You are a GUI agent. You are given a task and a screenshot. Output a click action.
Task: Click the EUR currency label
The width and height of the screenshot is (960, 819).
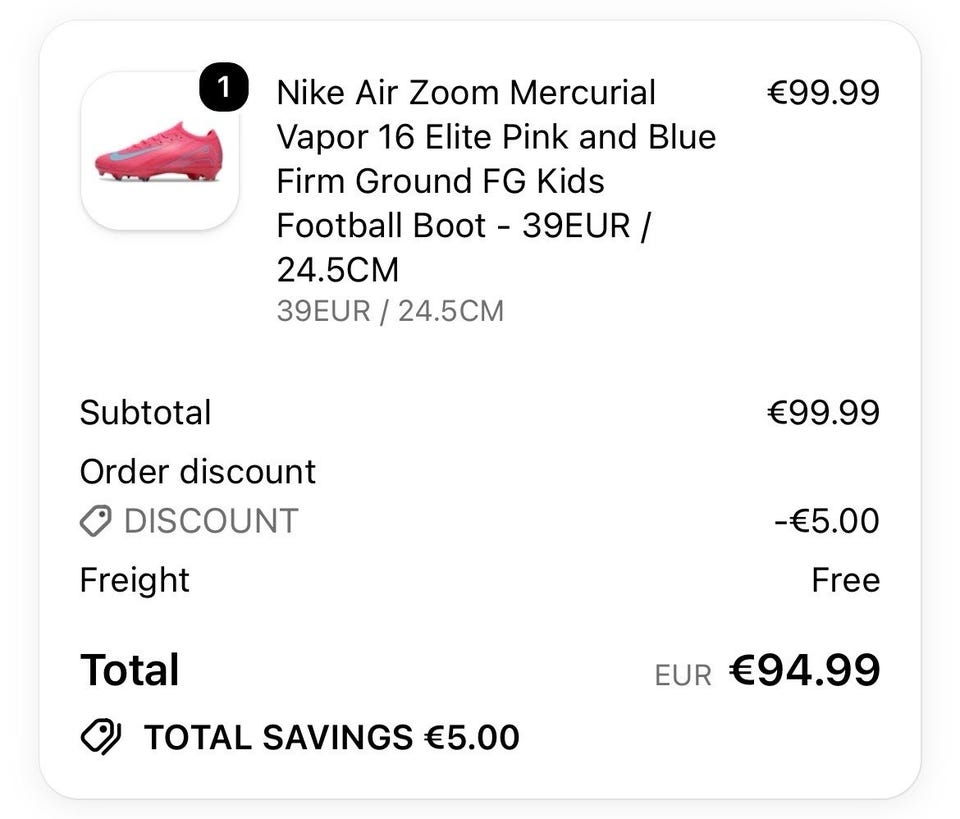click(x=683, y=676)
